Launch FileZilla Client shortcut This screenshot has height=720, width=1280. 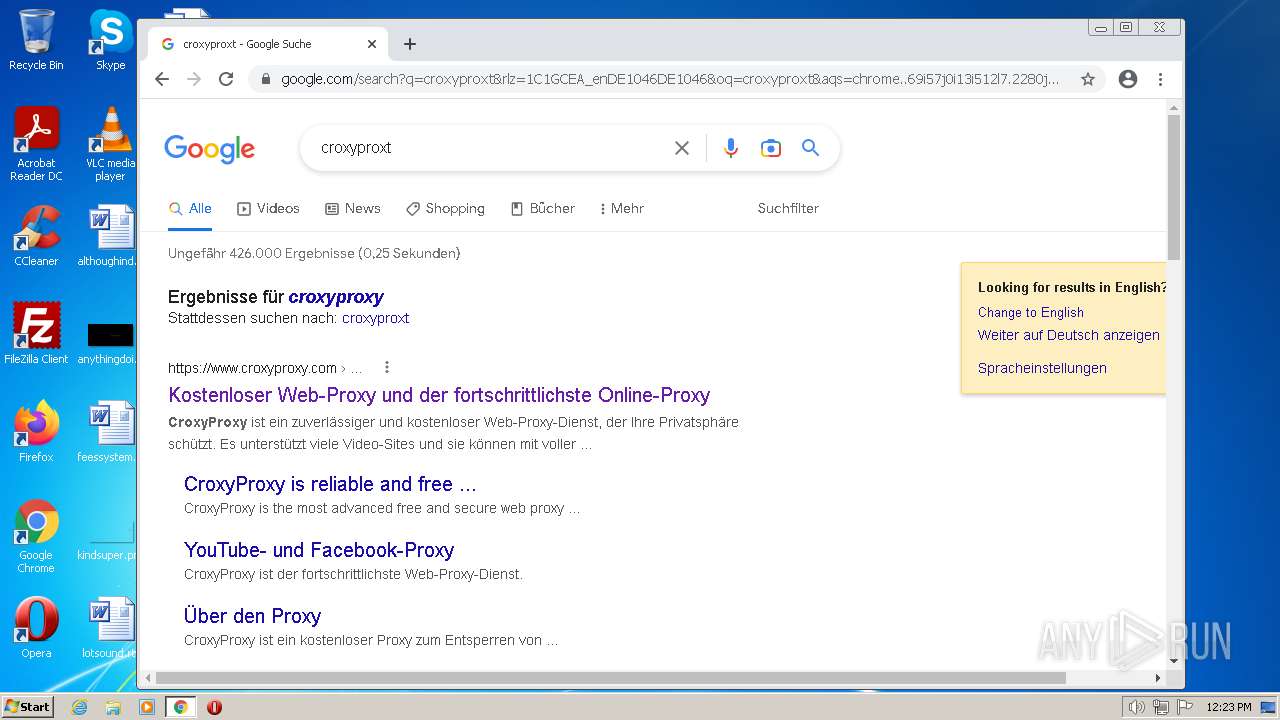(36, 334)
